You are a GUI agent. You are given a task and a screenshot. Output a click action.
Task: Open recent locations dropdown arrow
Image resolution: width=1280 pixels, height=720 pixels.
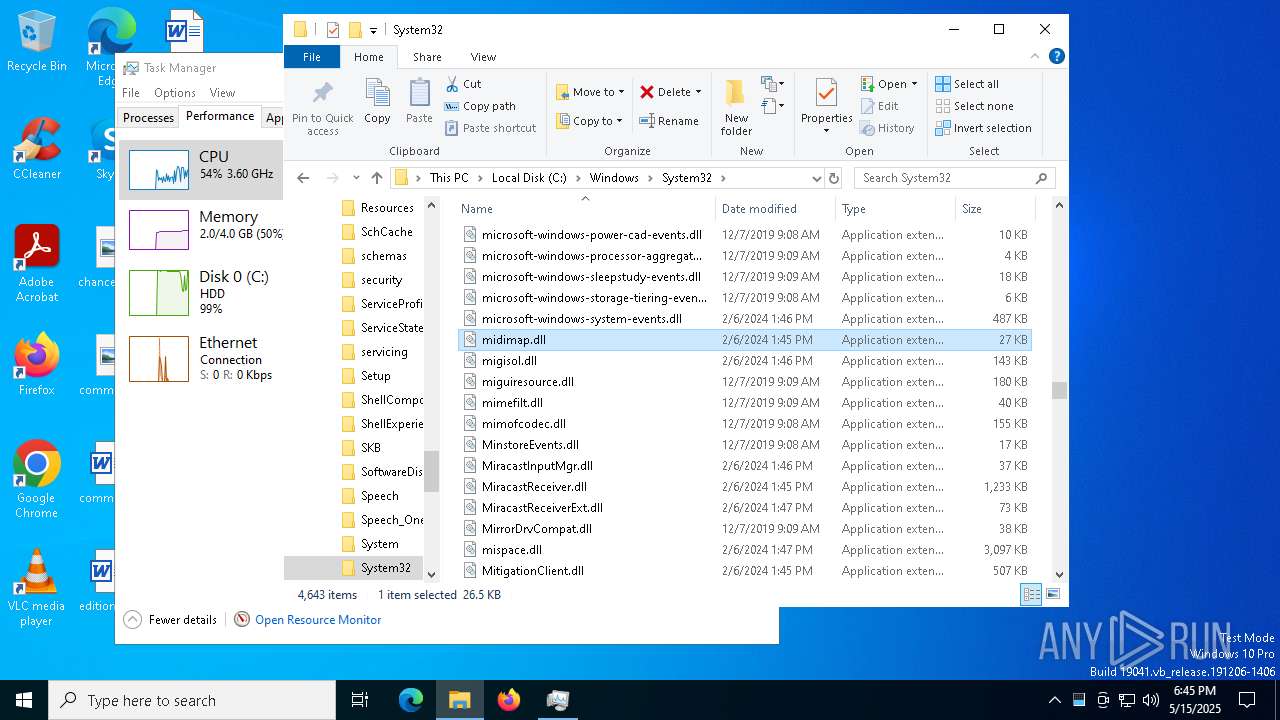356,178
